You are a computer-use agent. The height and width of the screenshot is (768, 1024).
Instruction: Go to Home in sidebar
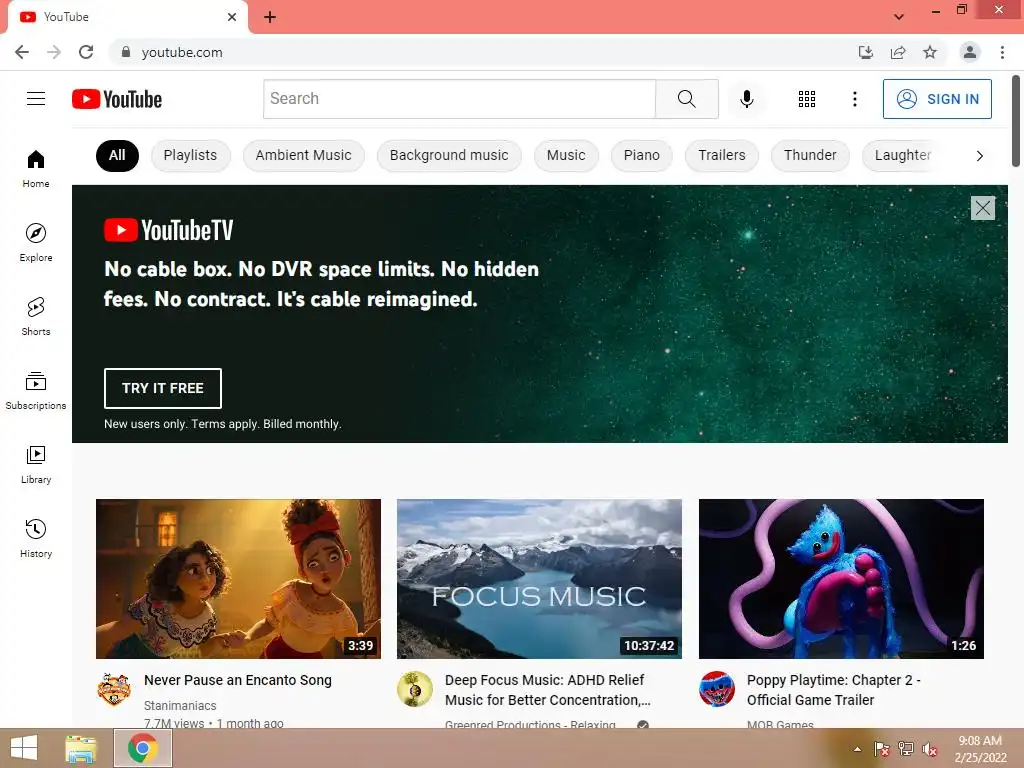tap(36, 168)
